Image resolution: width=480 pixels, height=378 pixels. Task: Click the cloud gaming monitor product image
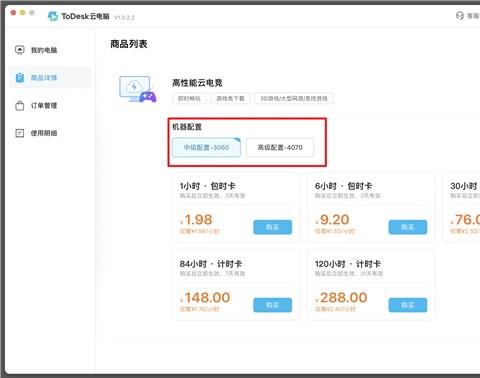137,89
